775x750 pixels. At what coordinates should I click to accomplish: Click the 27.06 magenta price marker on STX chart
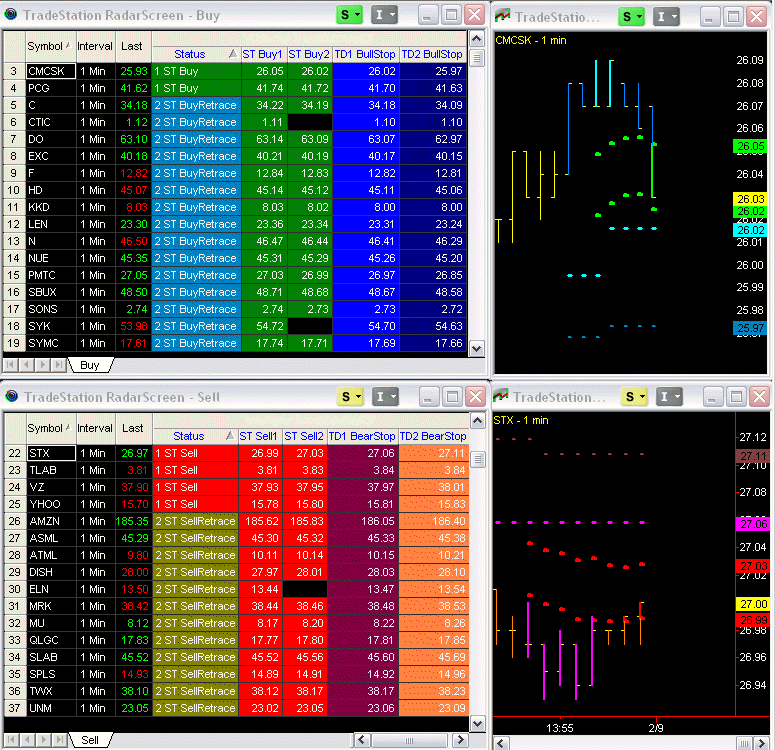pyautogui.click(x=753, y=524)
